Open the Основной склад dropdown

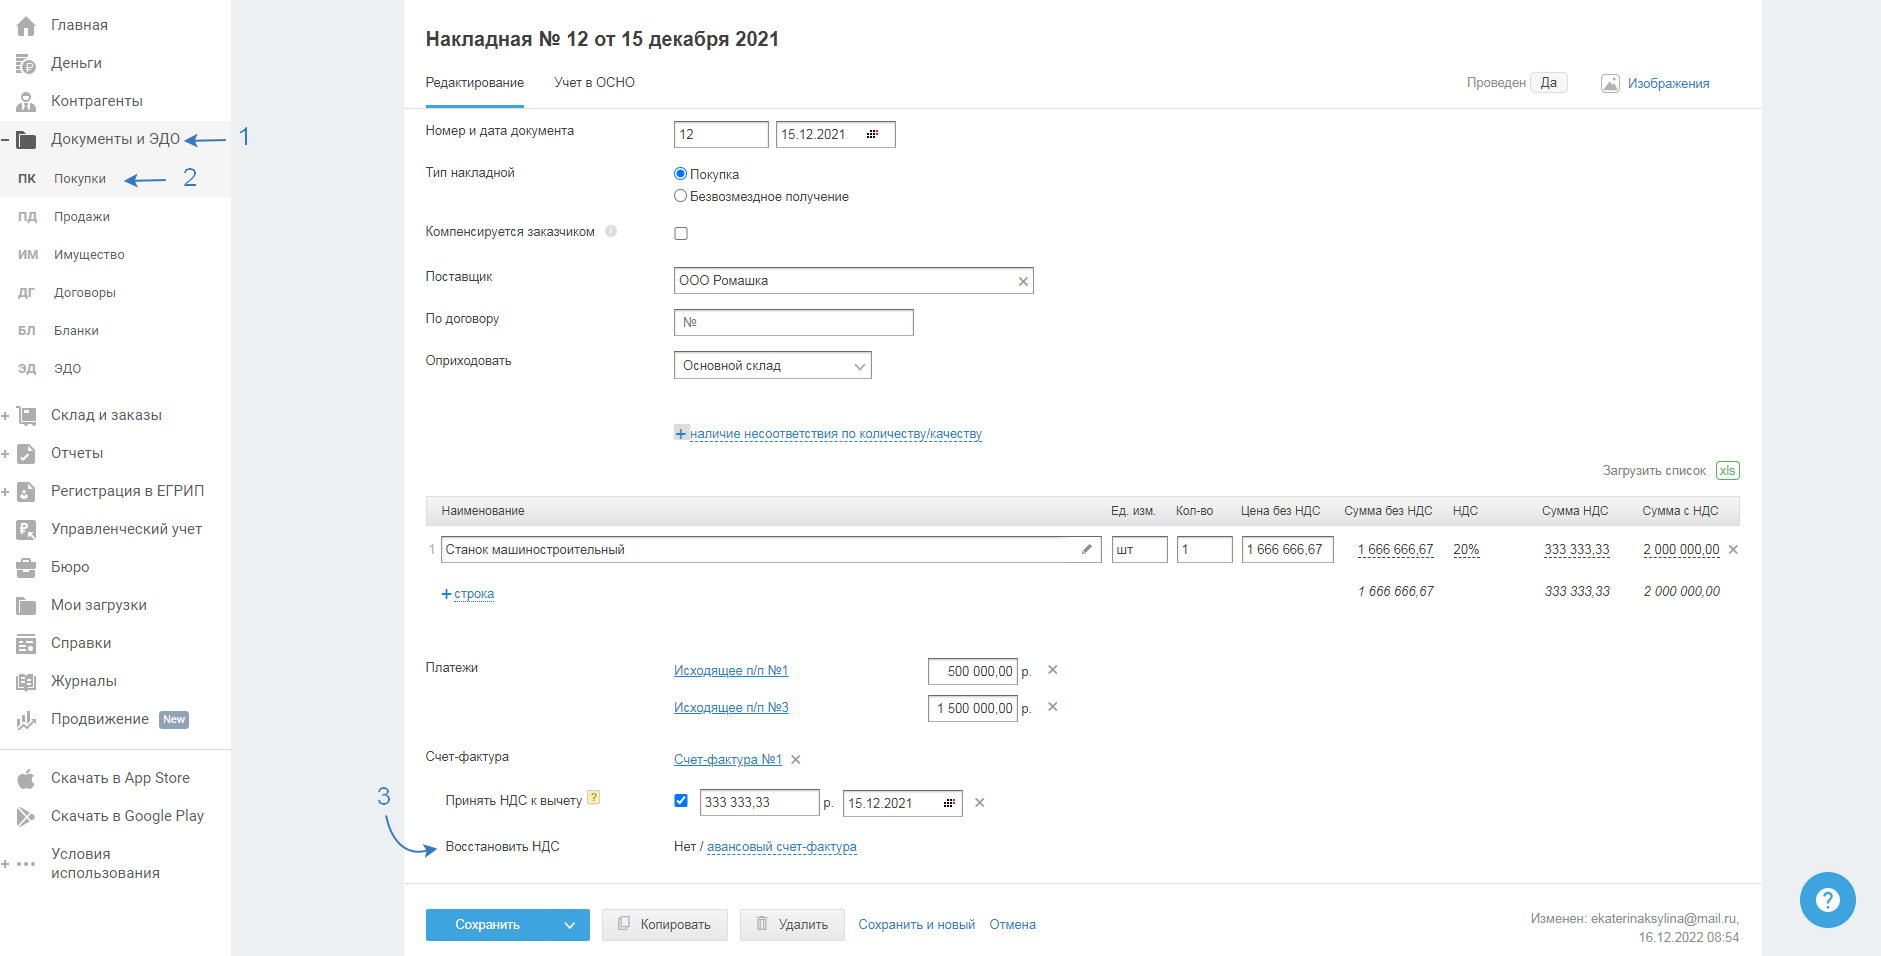[x=772, y=365]
